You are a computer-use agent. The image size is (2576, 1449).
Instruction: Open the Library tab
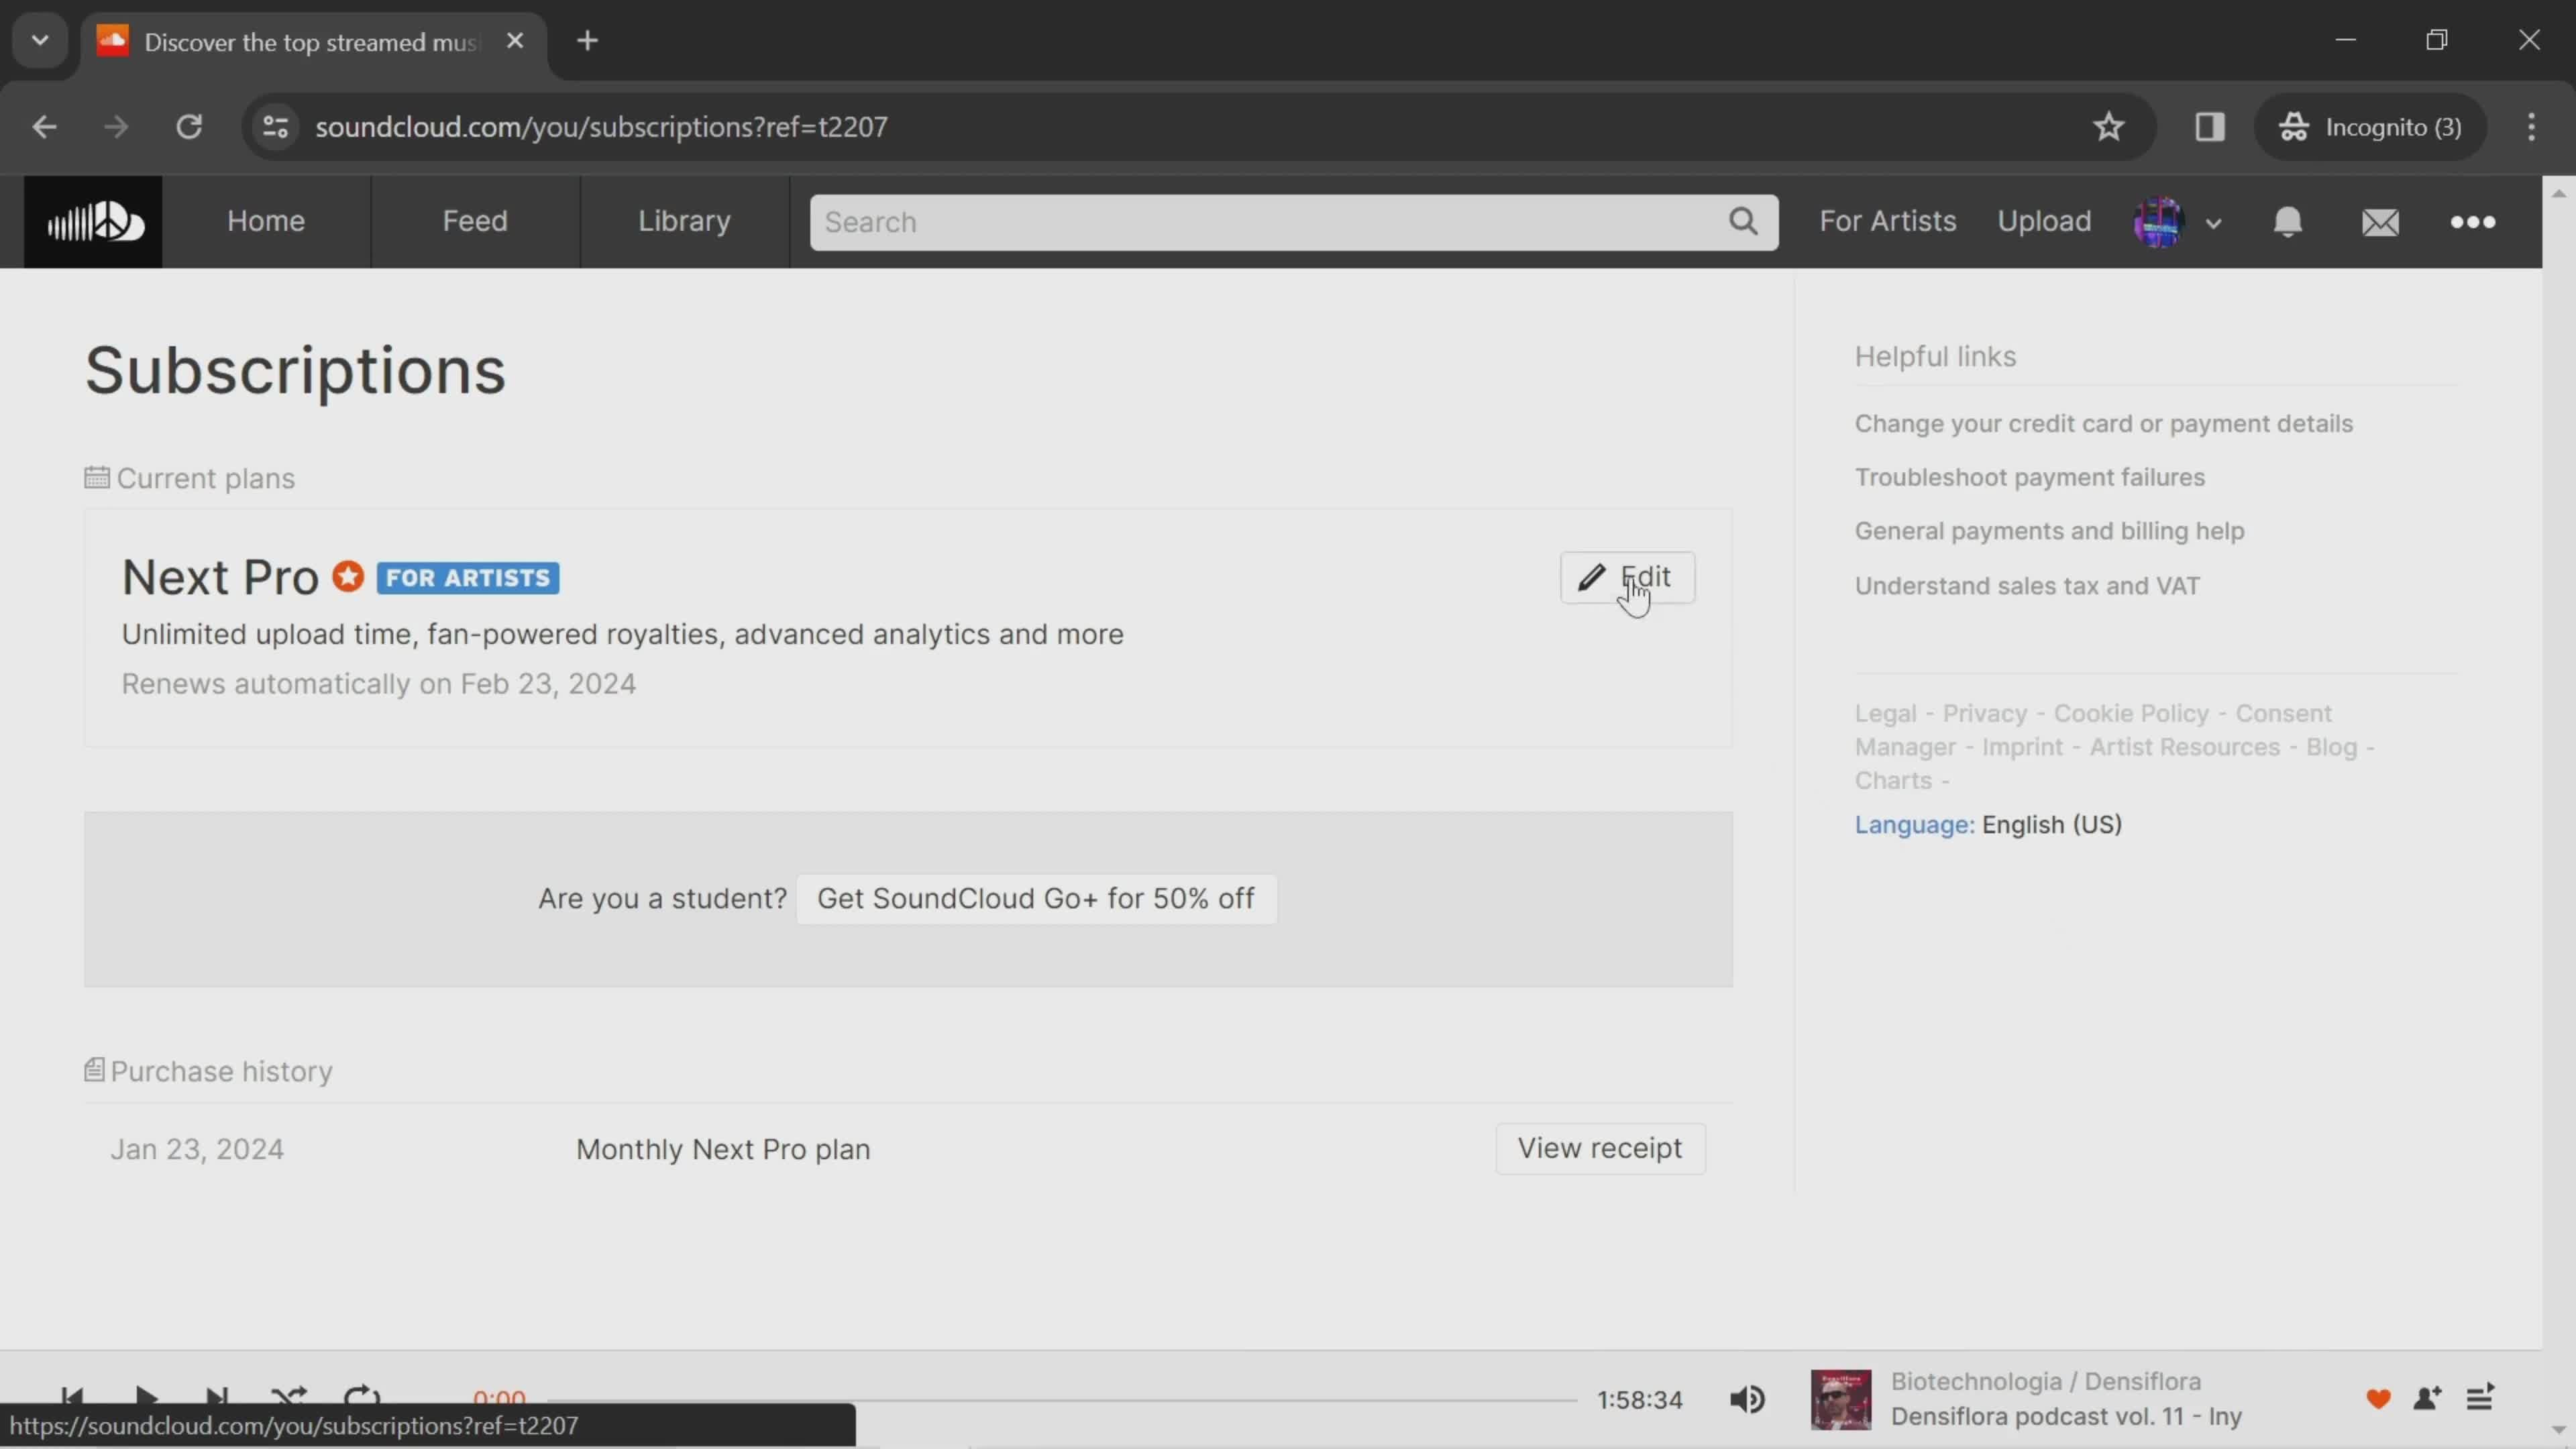coord(684,221)
